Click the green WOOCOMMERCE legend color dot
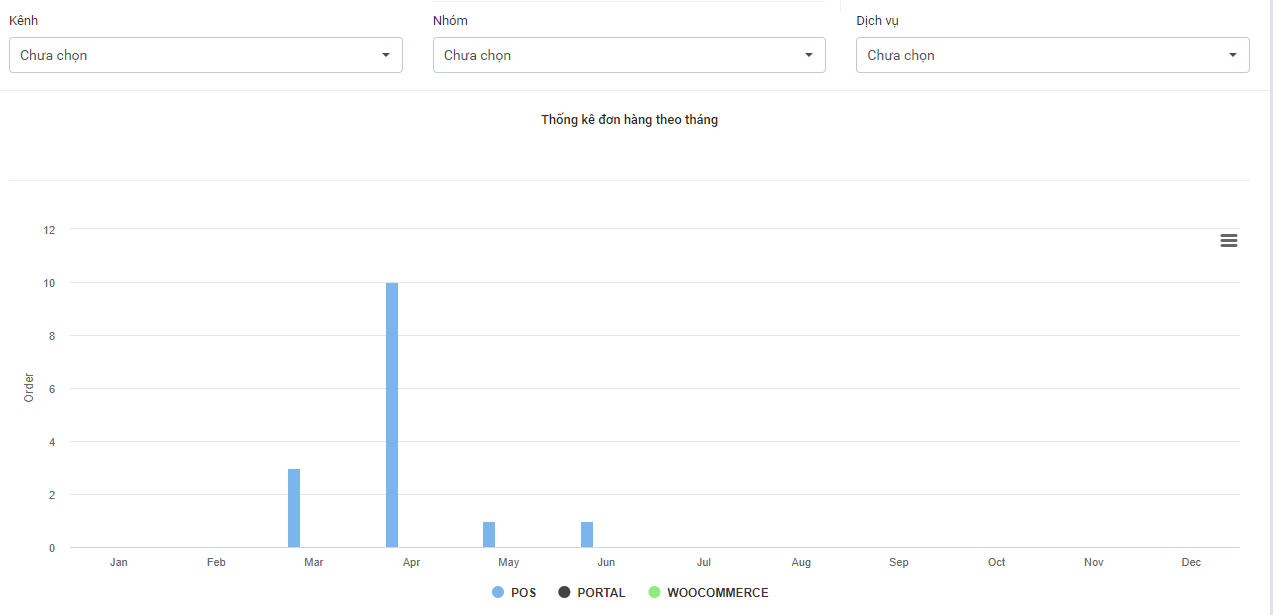 [654, 593]
